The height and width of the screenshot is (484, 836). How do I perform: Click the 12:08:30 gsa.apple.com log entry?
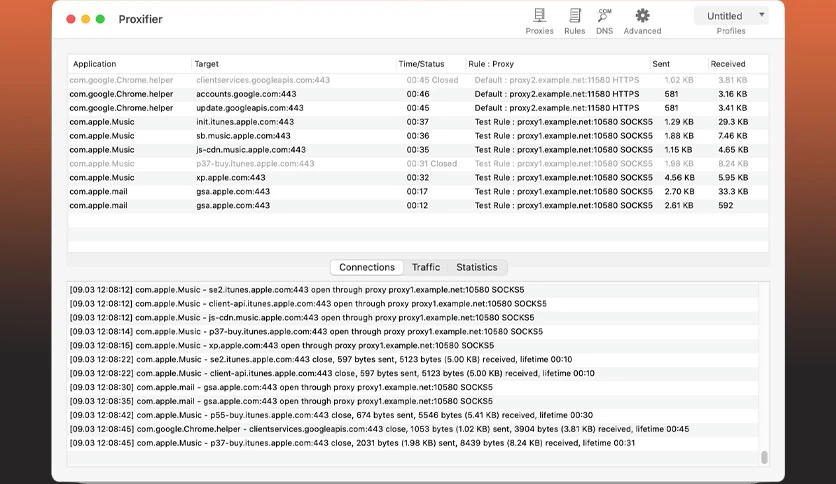point(413,387)
